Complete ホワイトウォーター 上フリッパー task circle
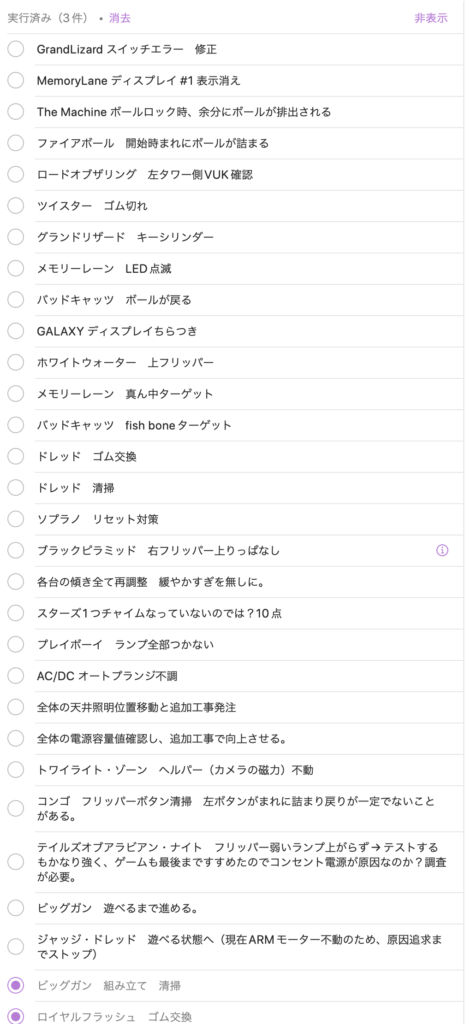 [16, 362]
